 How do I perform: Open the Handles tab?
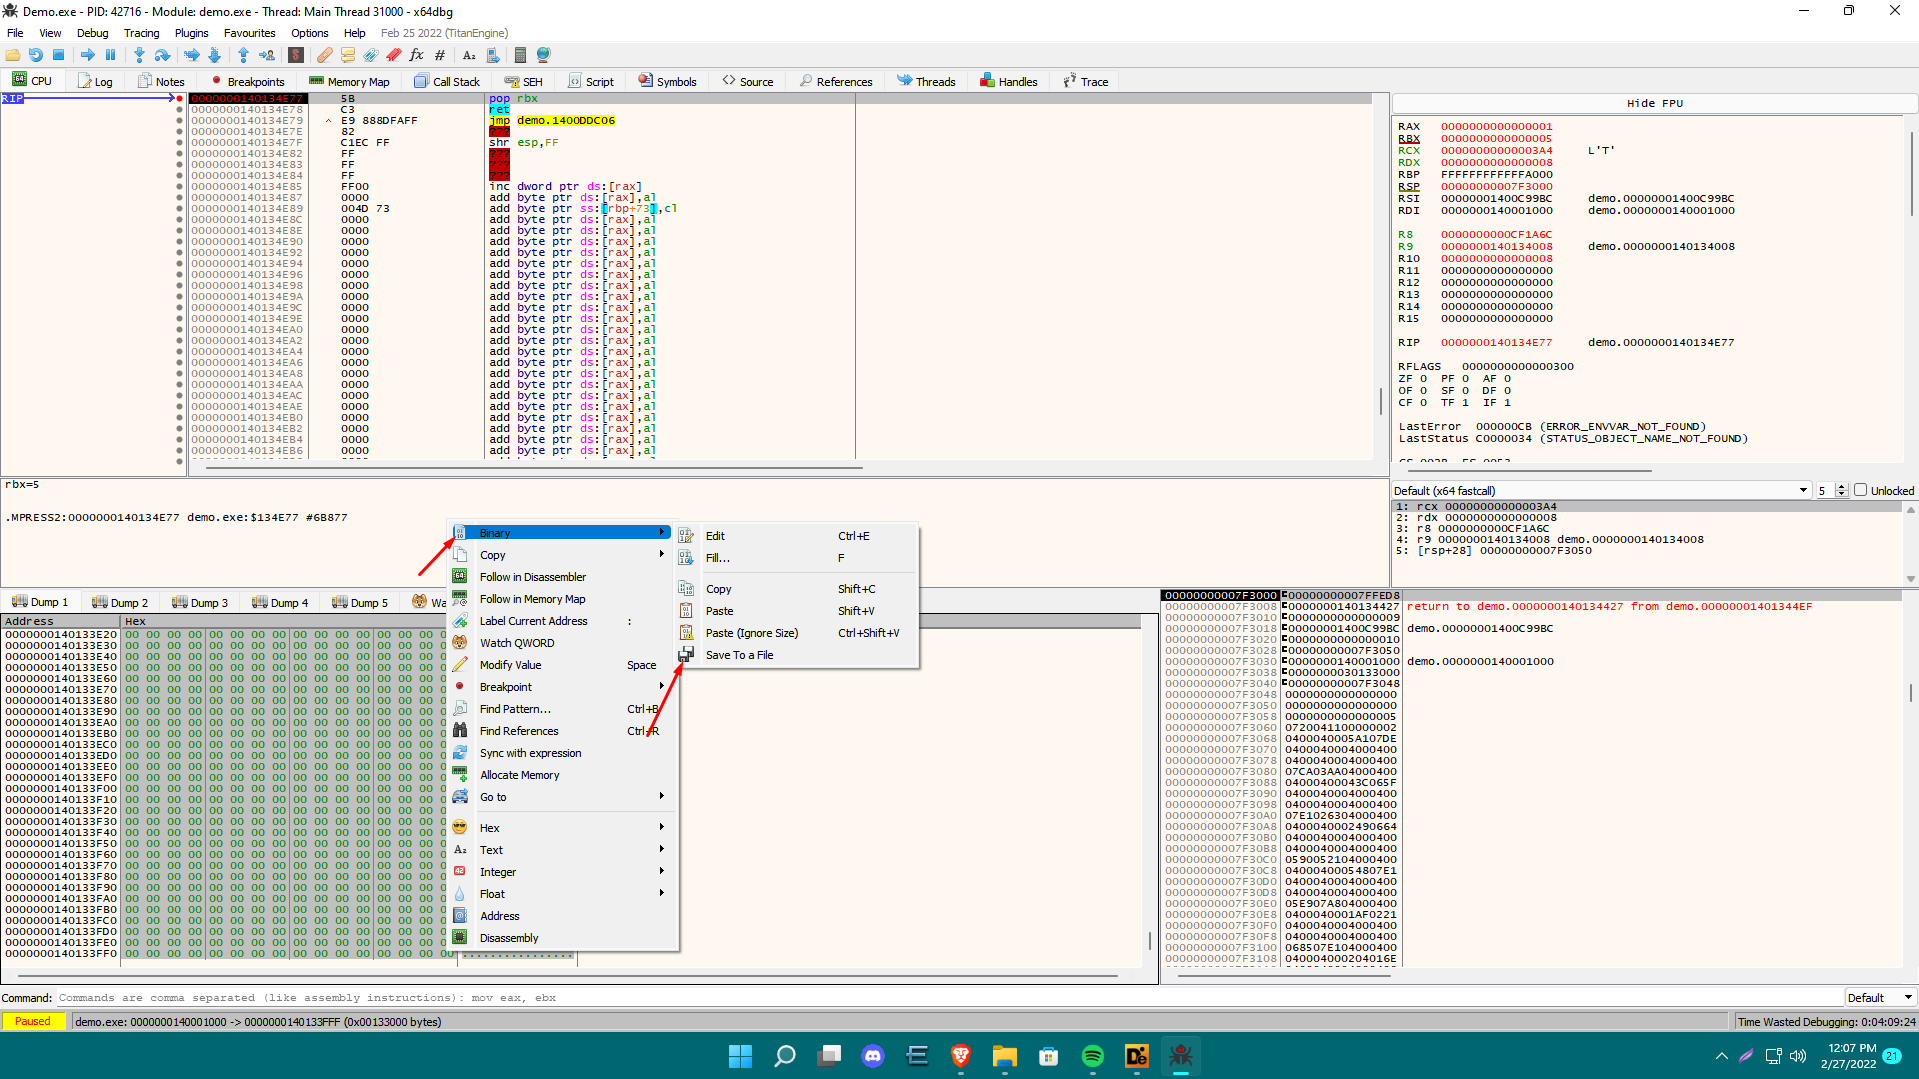[x=1009, y=81]
